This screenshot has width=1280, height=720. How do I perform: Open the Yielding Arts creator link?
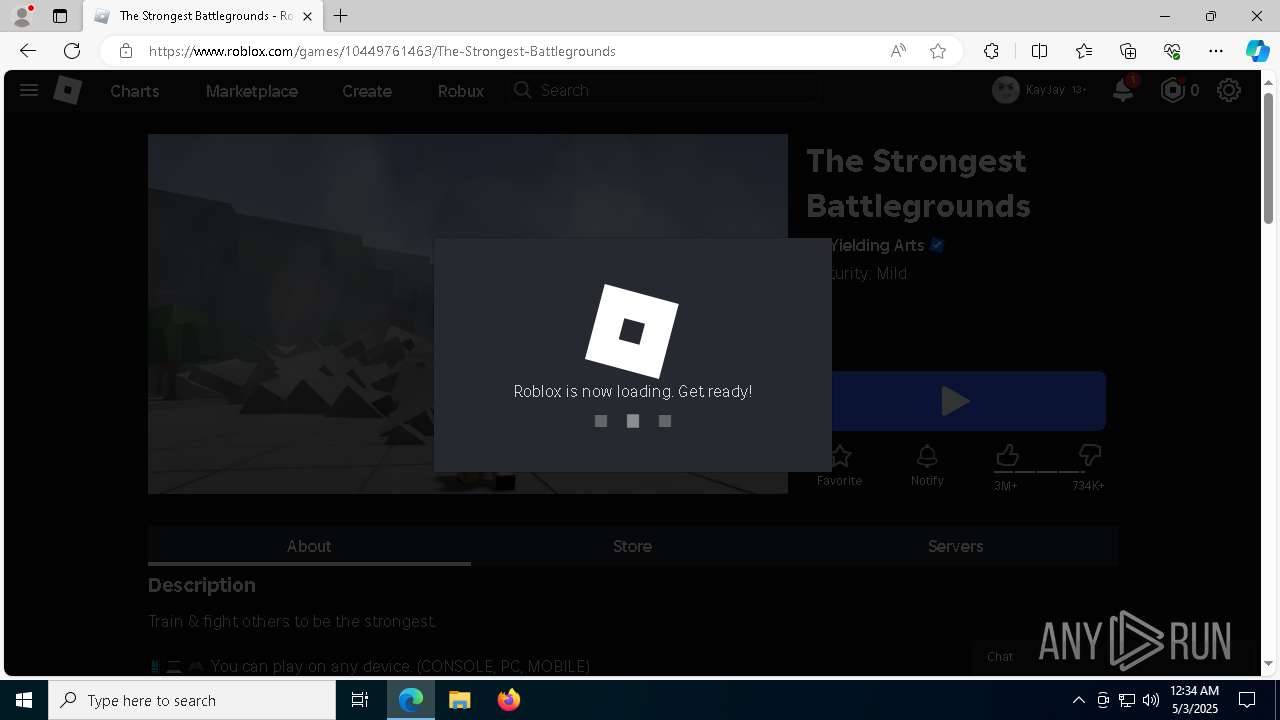(875, 245)
